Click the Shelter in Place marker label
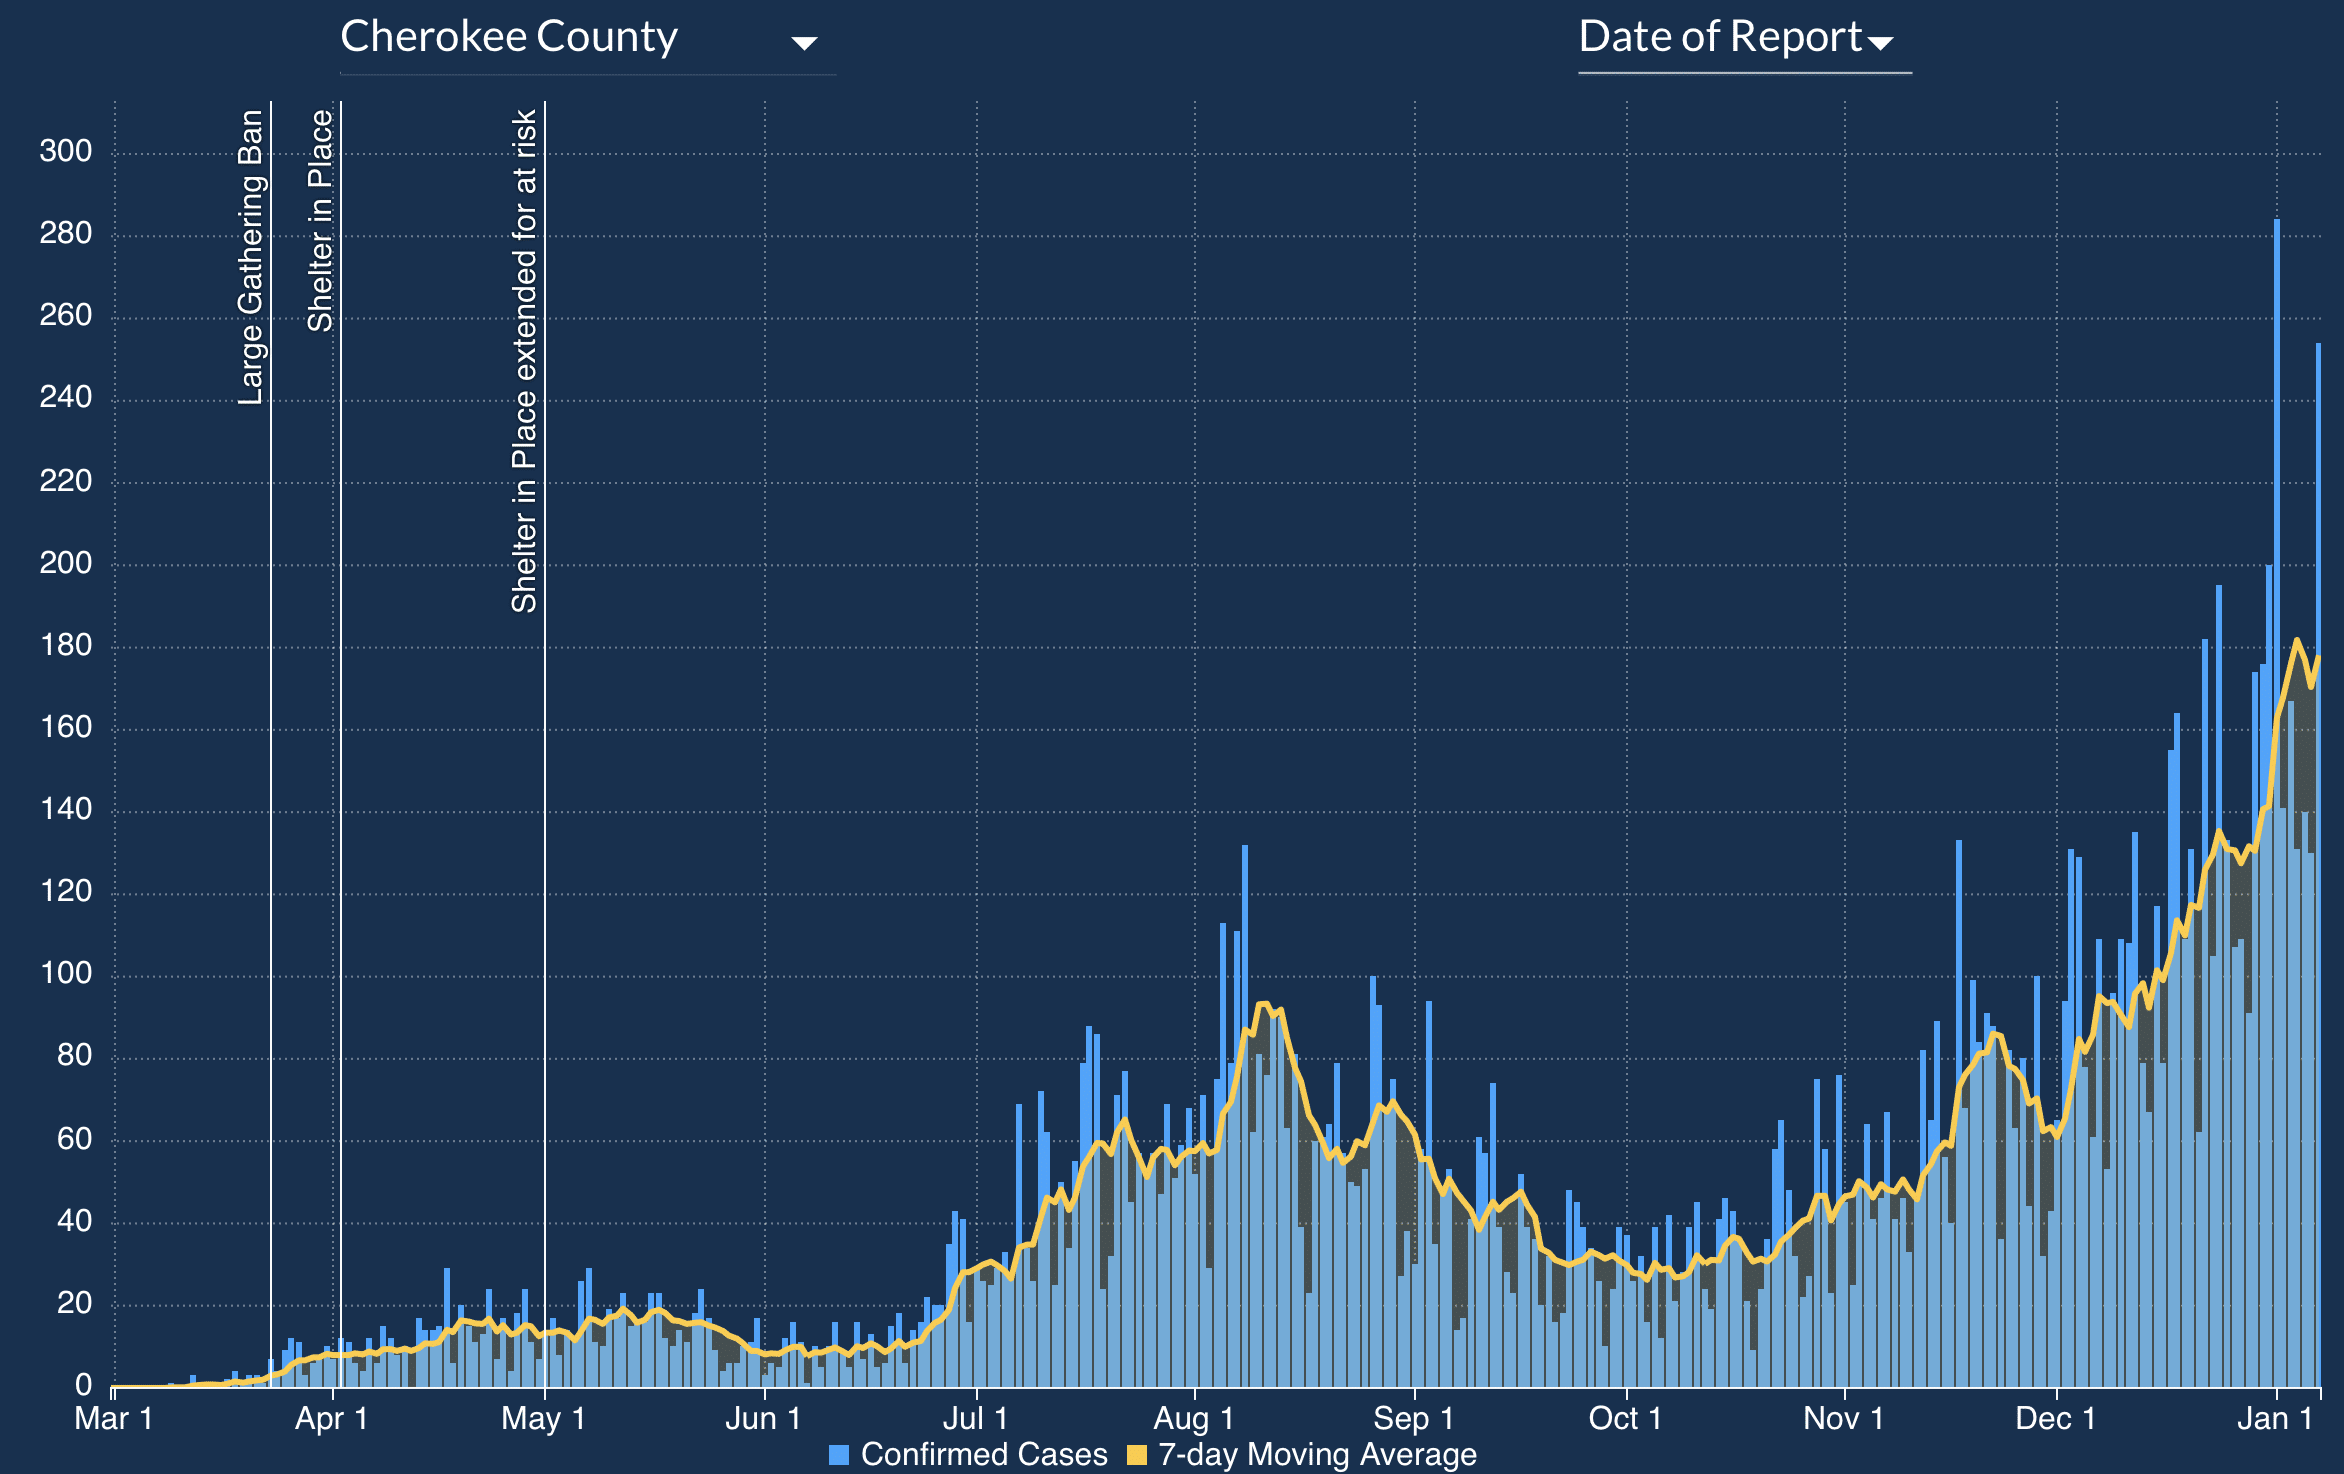The width and height of the screenshot is (2344, 1474). (x=320, y=221)
